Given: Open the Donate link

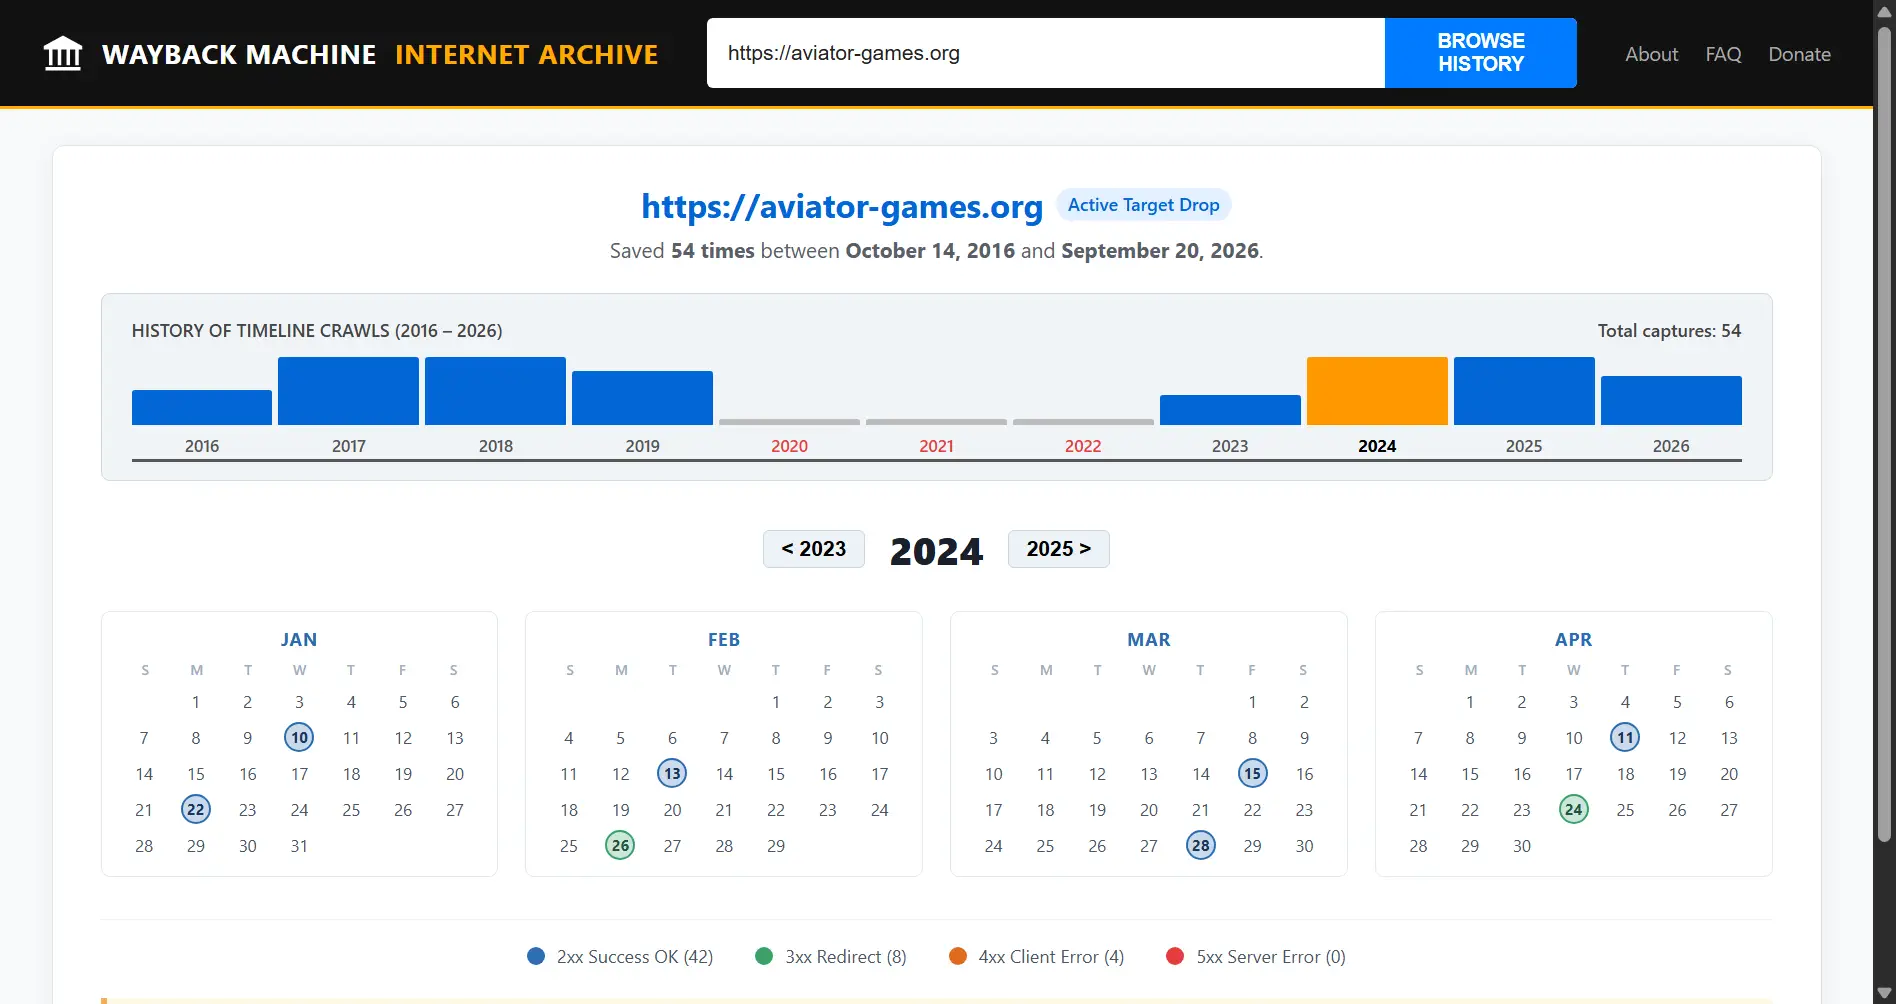Looking at the screenshot, I should pos(1799,54).
